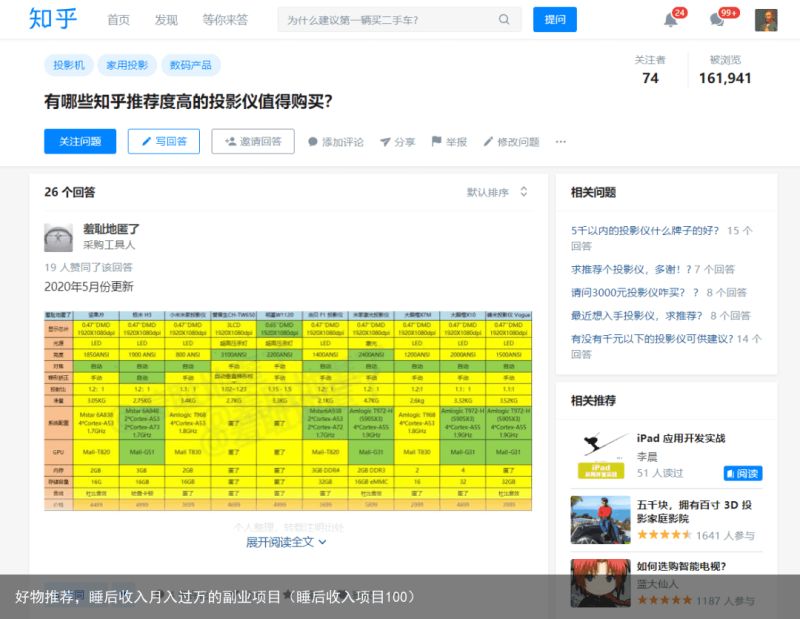Click the 阅读 button for iPad book
The image size is (800, 619).
743,474
